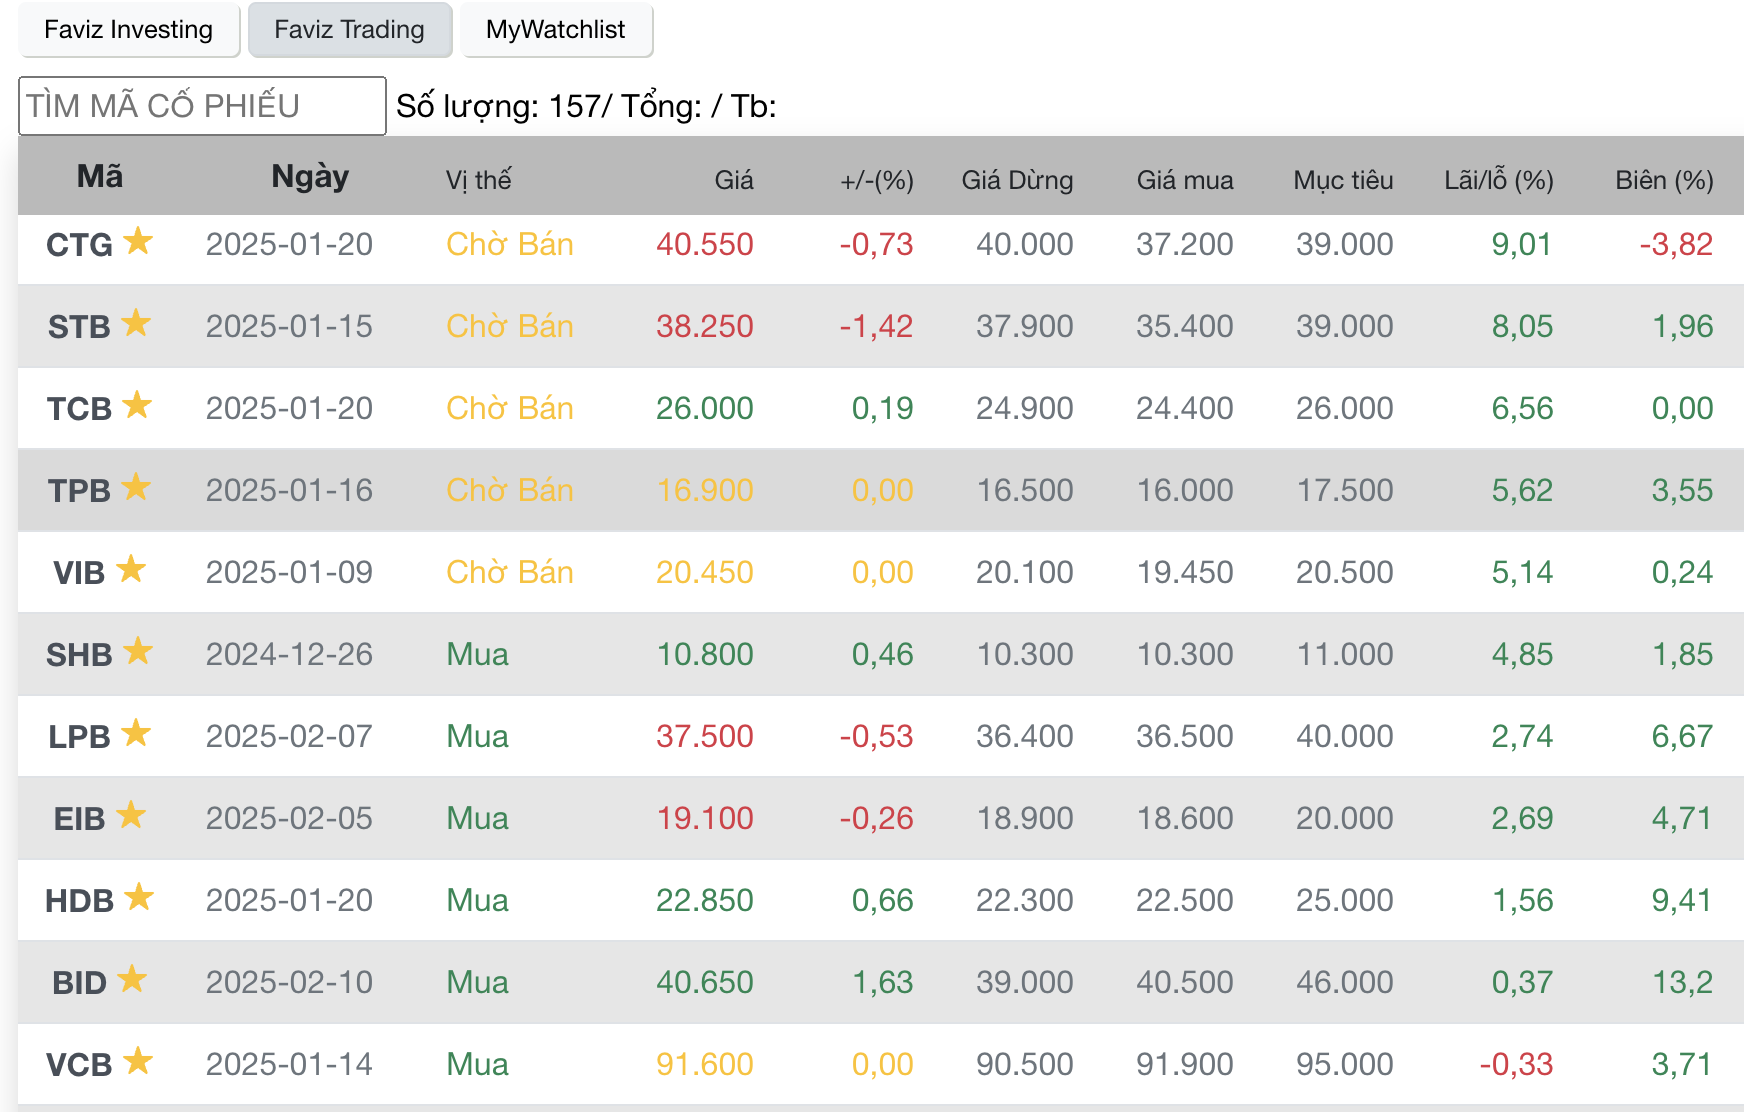Image resolution: width=1744 pixels, height=1112 pixels.
Task: Toggle the star icon next to SHB
Action: 138,651
